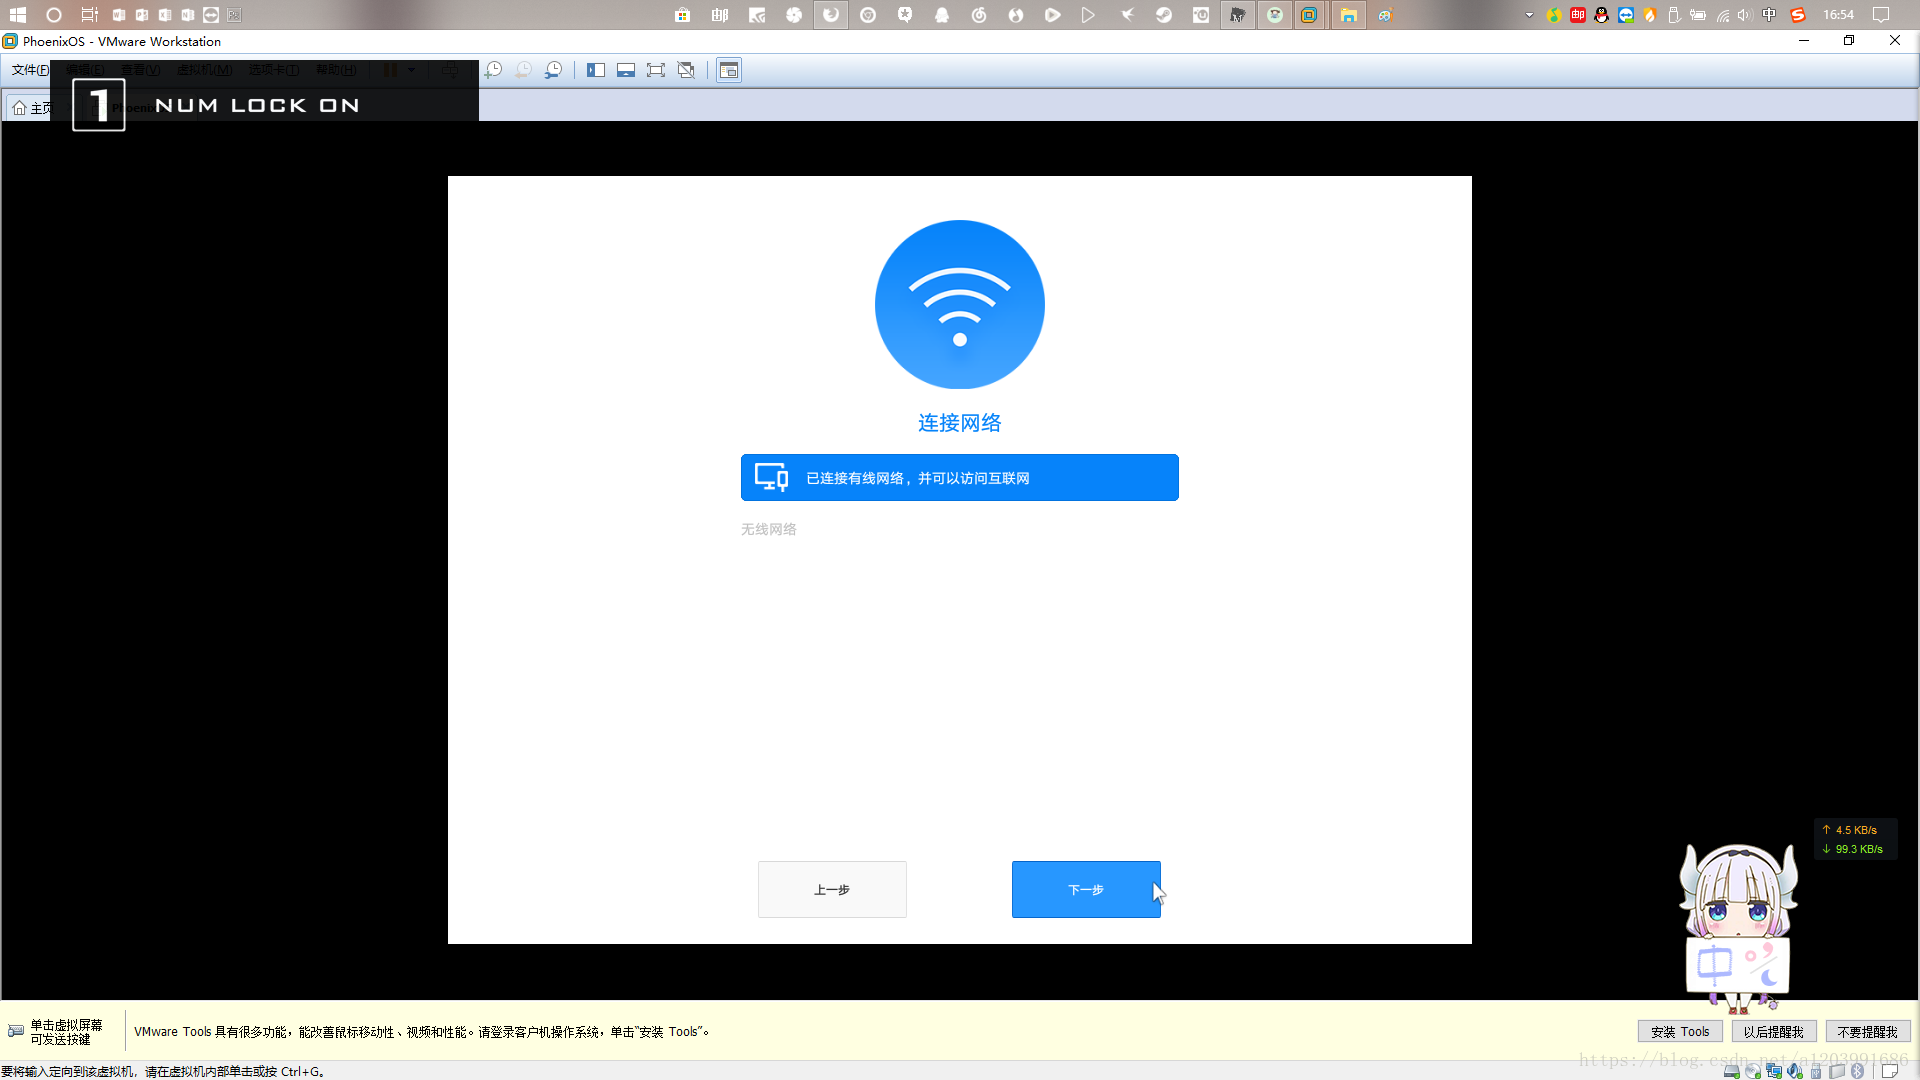Click the QQ penguin tray icon
Viewport: 1920px width, 1080px height.
point(1602,15)
